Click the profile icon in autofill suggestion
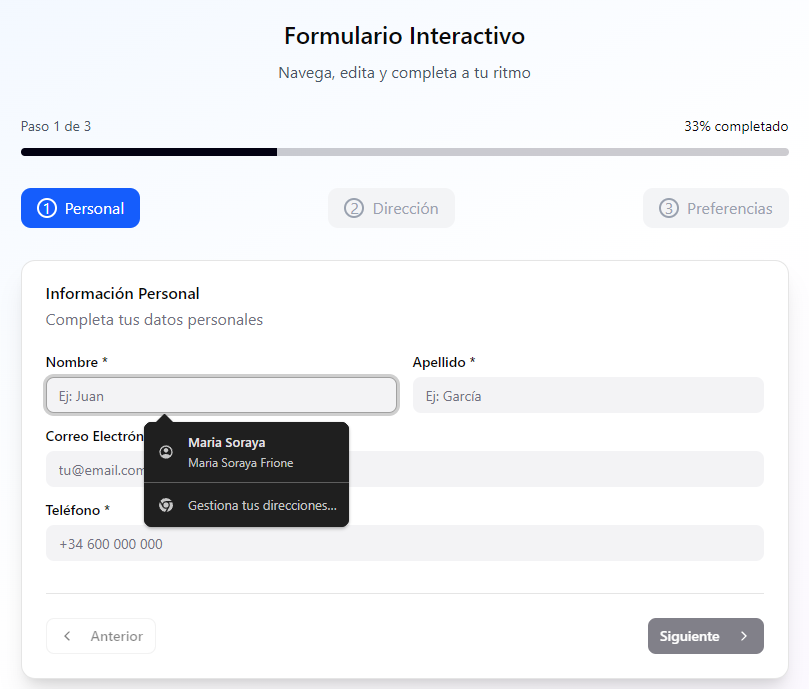Viewport: 809px width, 689px height. [x=166, y=452]
